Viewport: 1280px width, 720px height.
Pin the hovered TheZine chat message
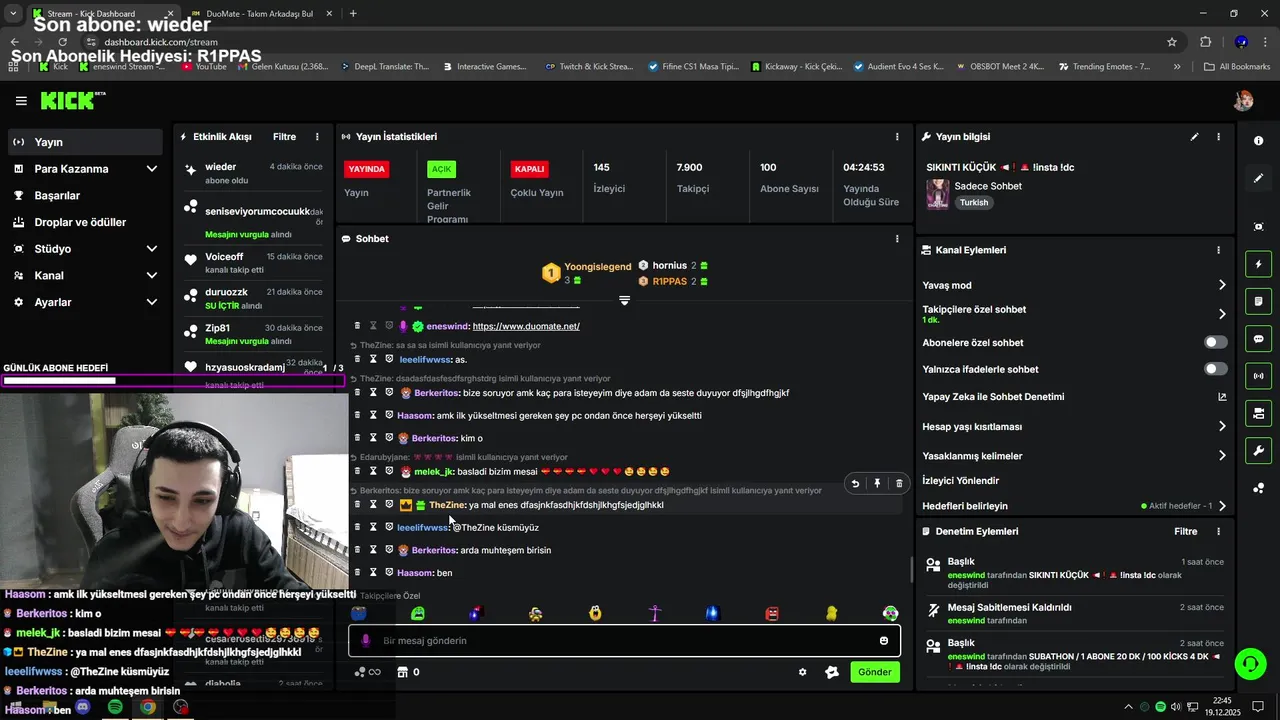(877, 483)
